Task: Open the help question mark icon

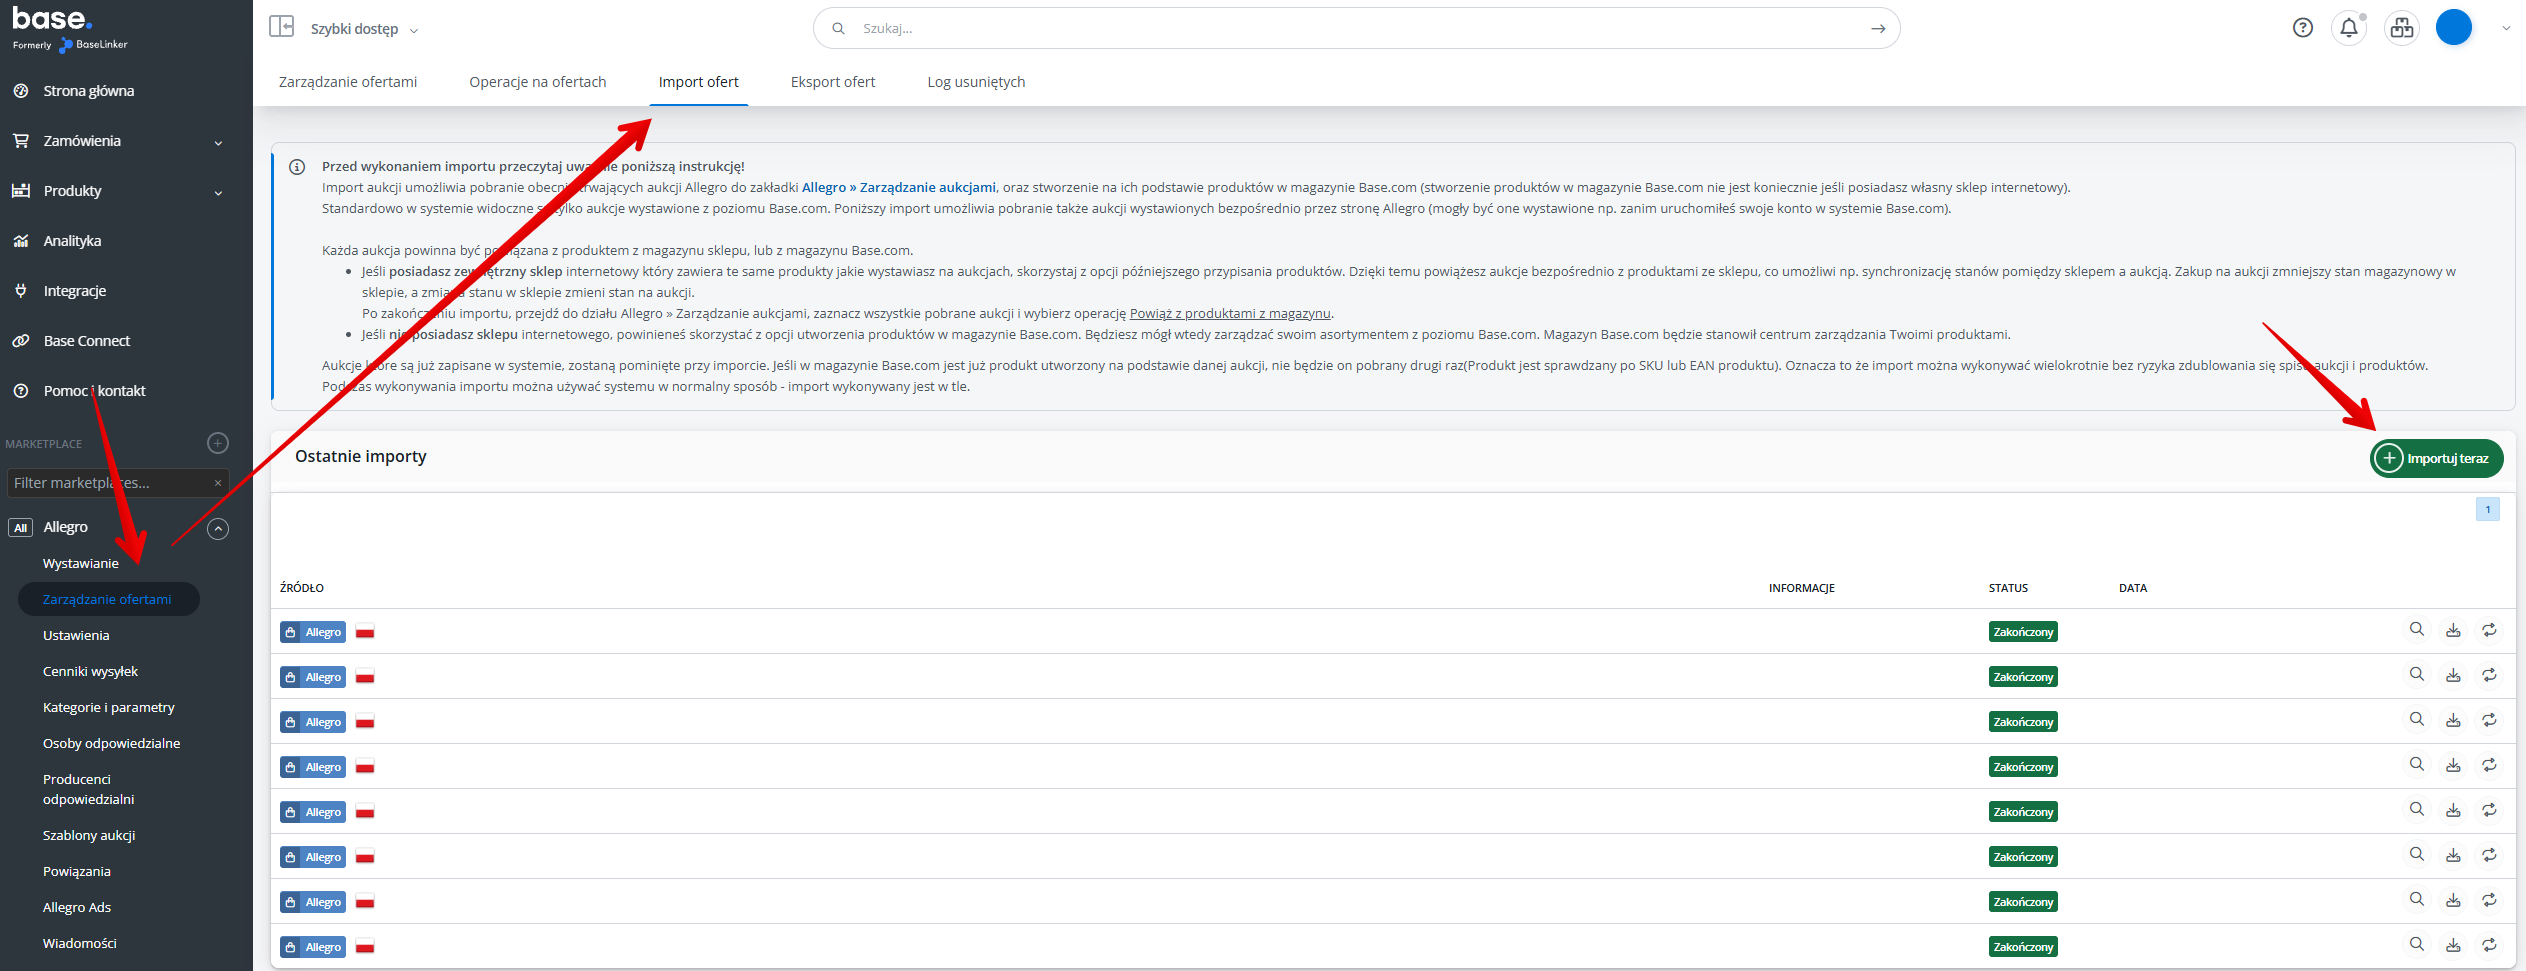Action: [2302, 28]
